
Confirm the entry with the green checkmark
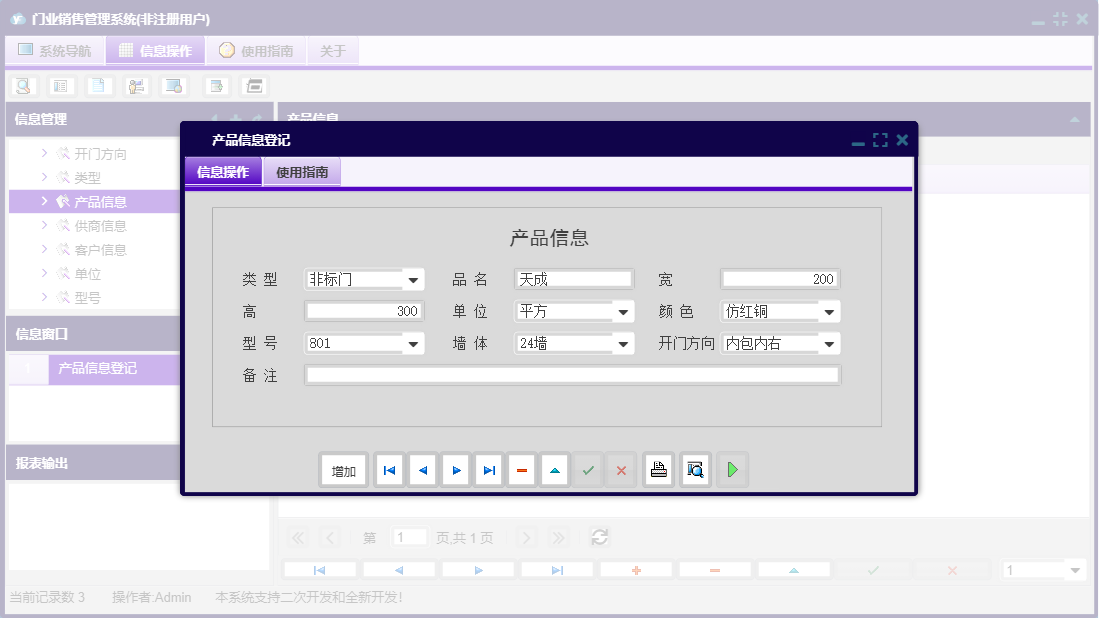[x=588, y=470]
